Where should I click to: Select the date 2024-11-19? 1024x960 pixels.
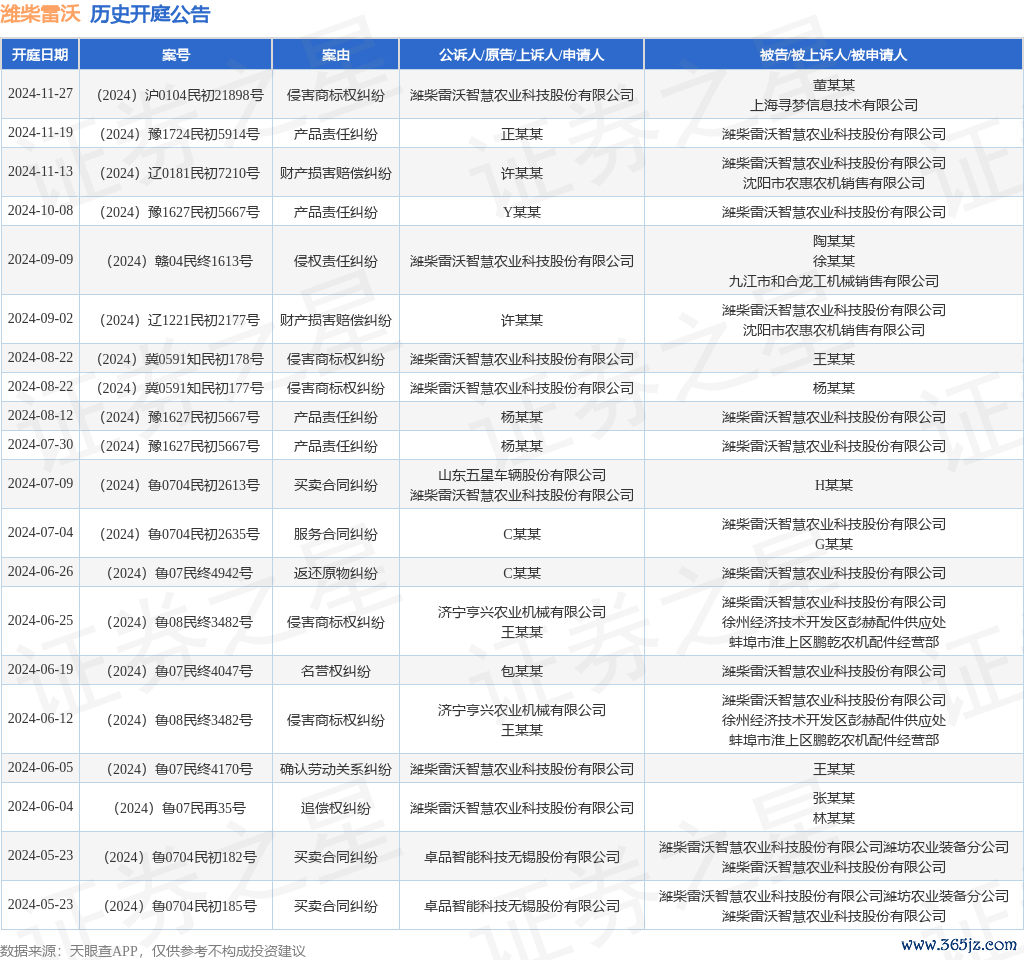40,133
